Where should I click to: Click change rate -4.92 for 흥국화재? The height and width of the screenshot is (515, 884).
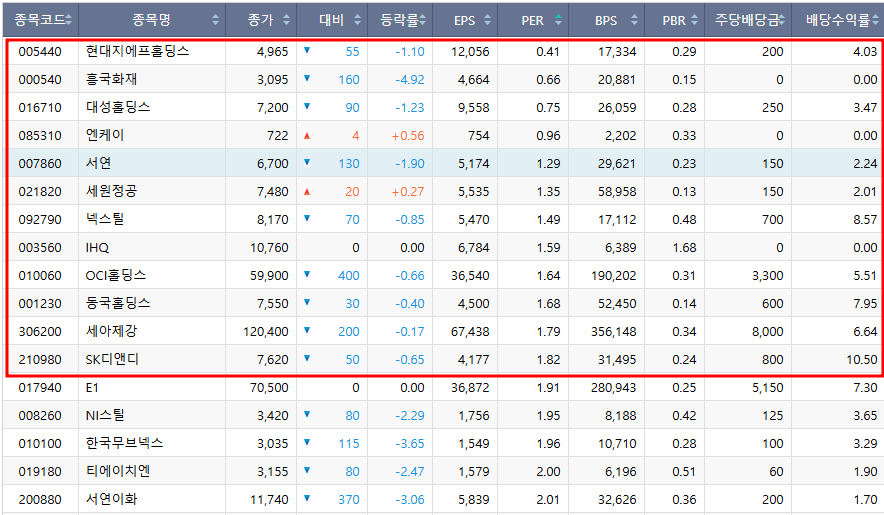[x=410, y=80]
